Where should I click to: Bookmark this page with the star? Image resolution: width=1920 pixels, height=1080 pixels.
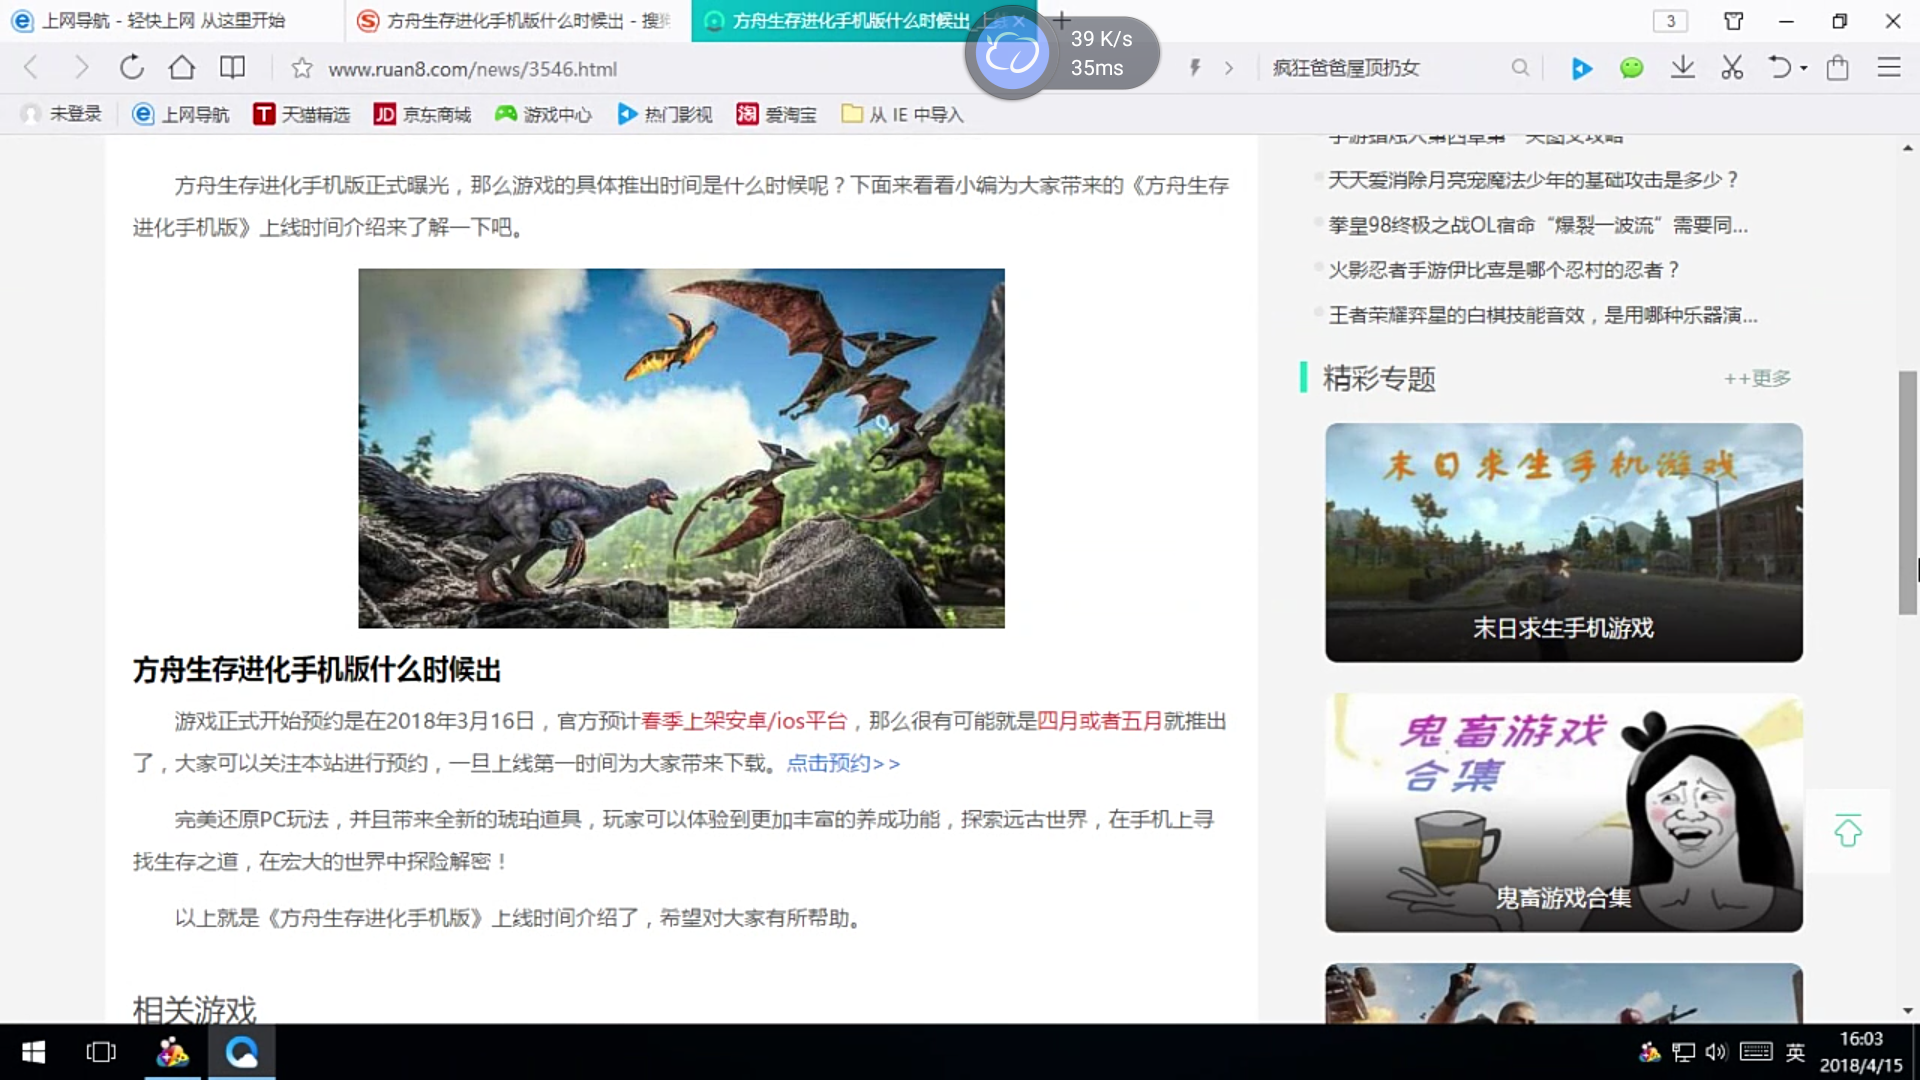click(302, 68)
